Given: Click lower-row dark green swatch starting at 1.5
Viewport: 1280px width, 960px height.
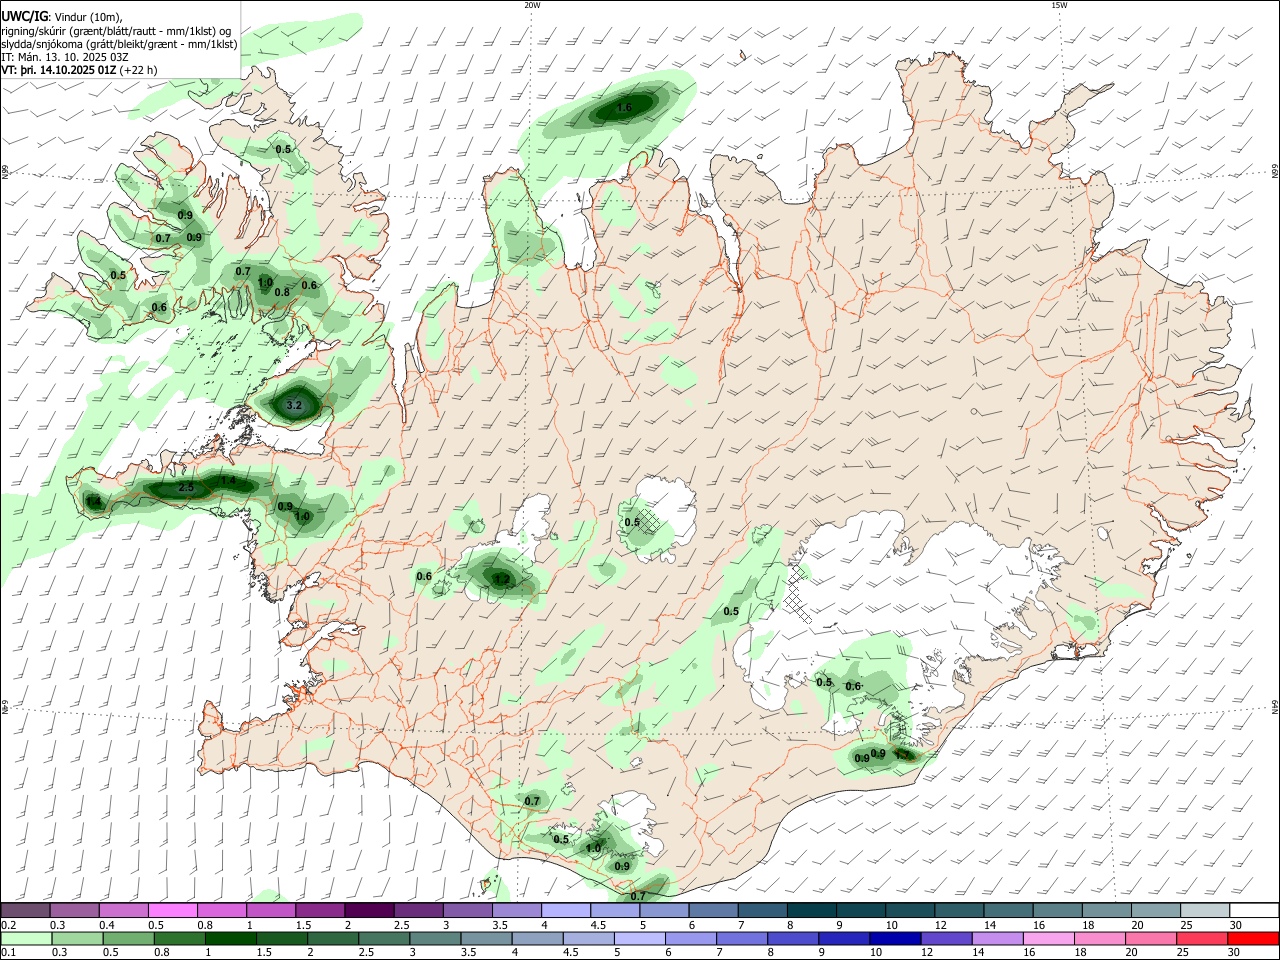Looking at the screenshot, I should click(x=281, y=938).
